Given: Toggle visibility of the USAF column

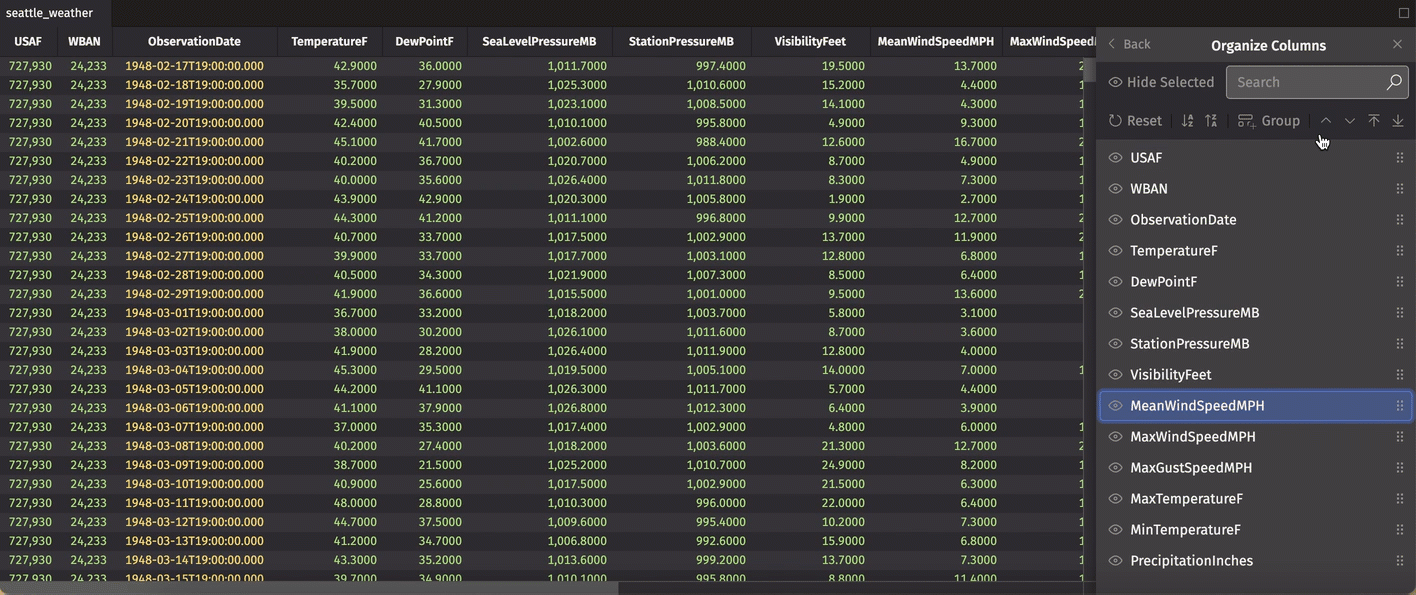Looking at the screenshot, I should coord(1115,158).
